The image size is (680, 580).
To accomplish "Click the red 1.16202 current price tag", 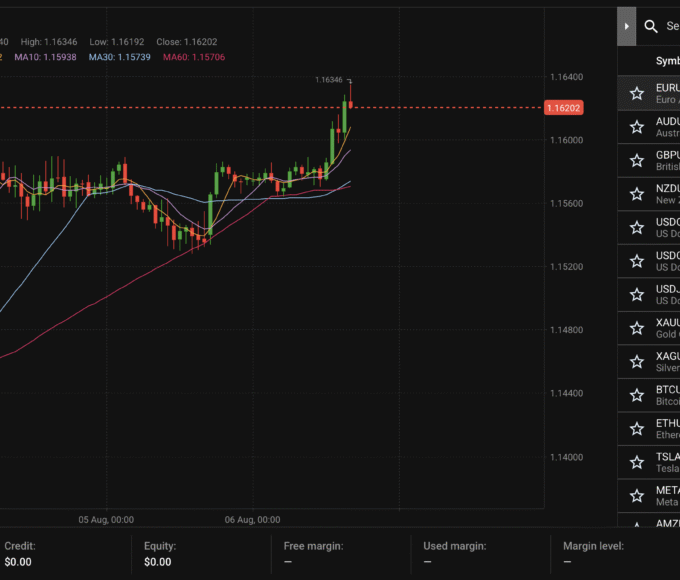I will (564, 107).
